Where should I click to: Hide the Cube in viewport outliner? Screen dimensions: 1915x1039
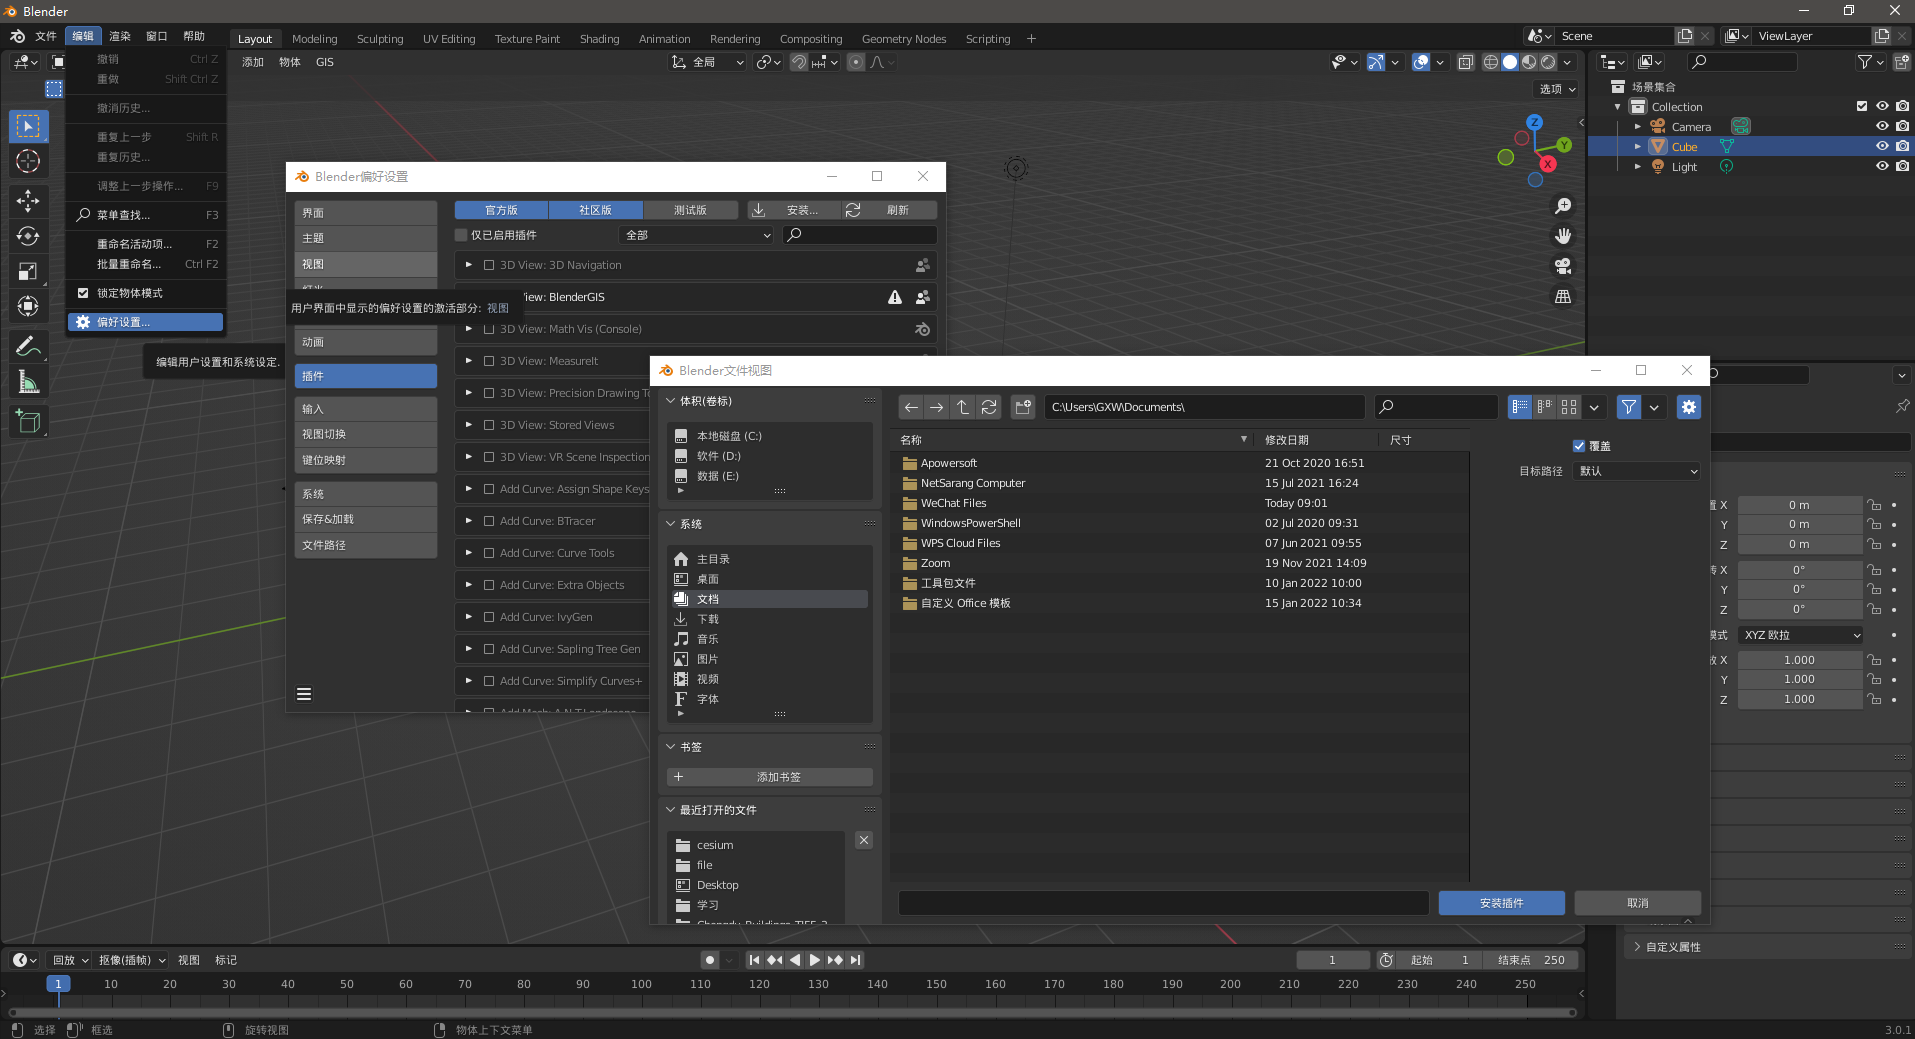1882,146
